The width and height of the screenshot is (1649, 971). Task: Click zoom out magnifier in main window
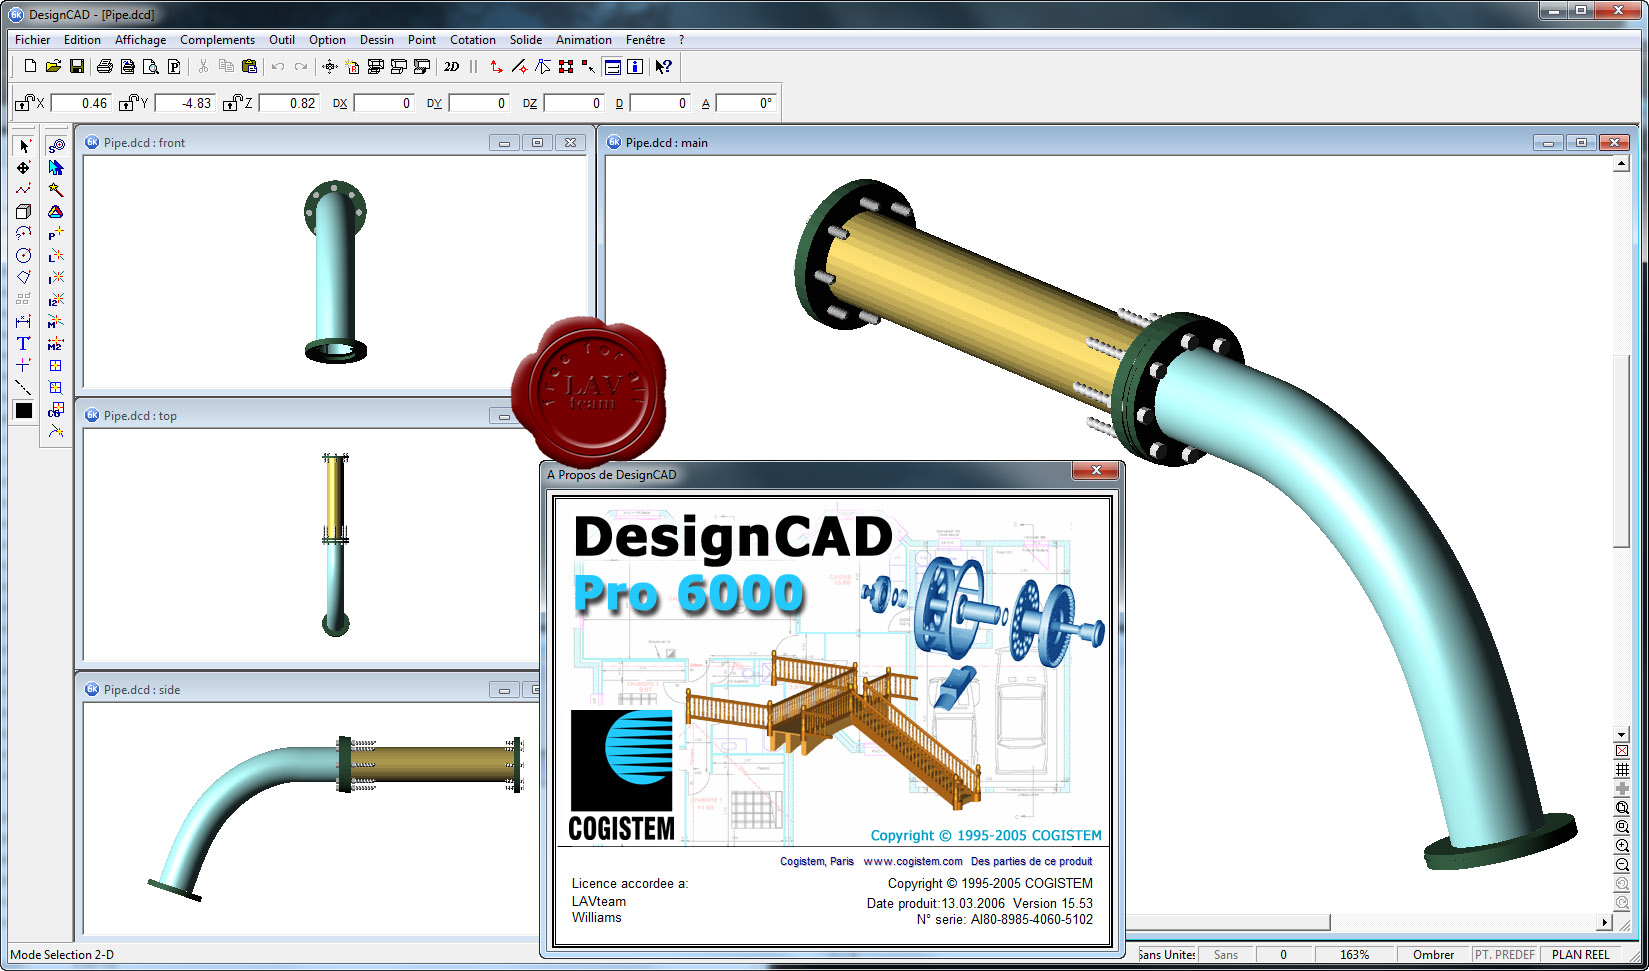coord(1622,865)
